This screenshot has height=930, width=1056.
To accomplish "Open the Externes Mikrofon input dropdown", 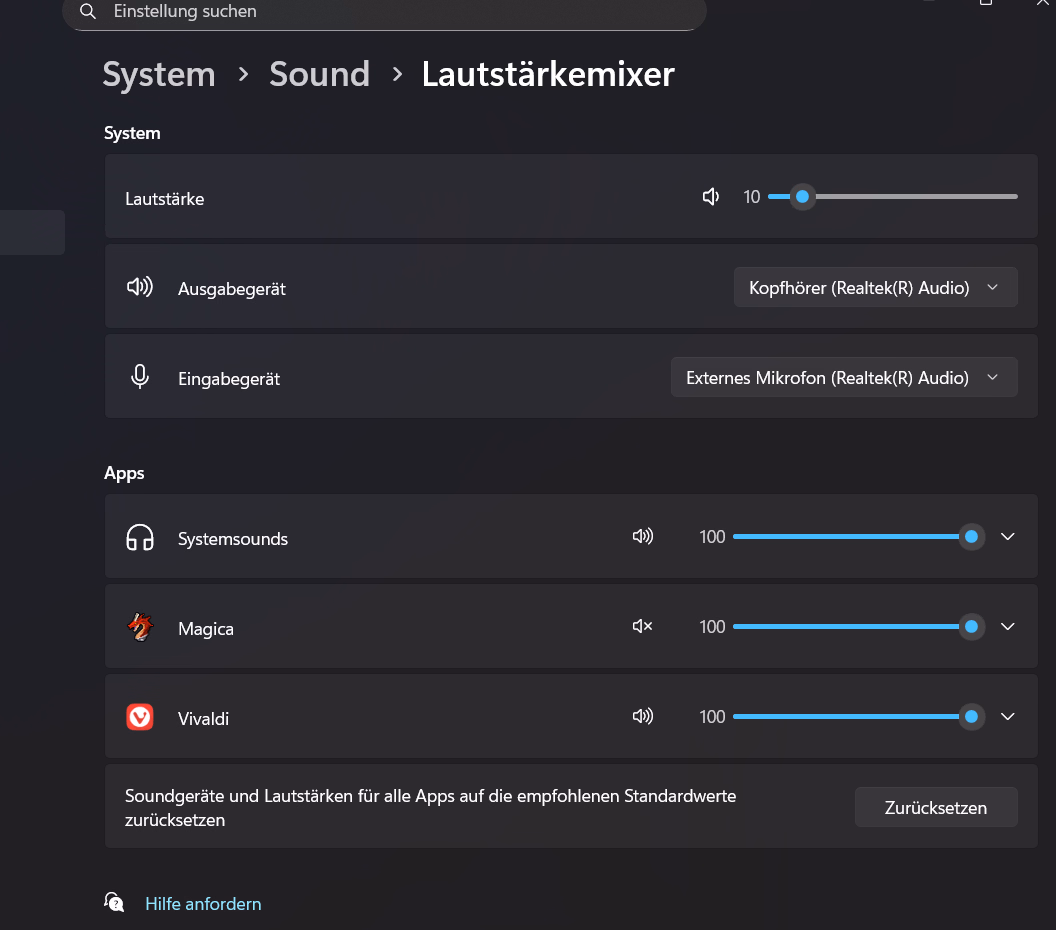I will click(x=844, y=378).
